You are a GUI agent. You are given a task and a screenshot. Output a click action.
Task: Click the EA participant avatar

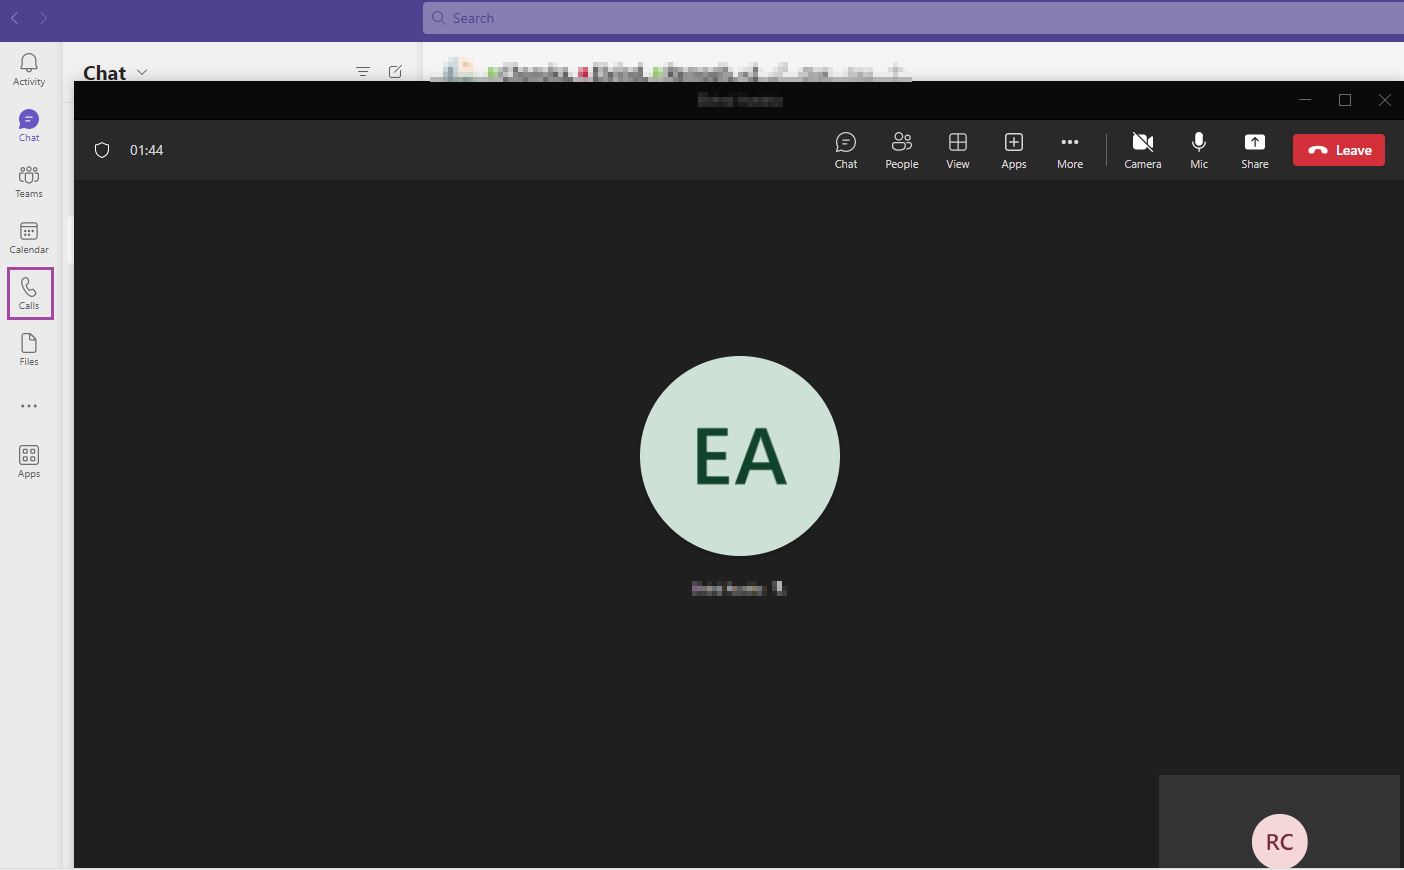click(740, 456)
